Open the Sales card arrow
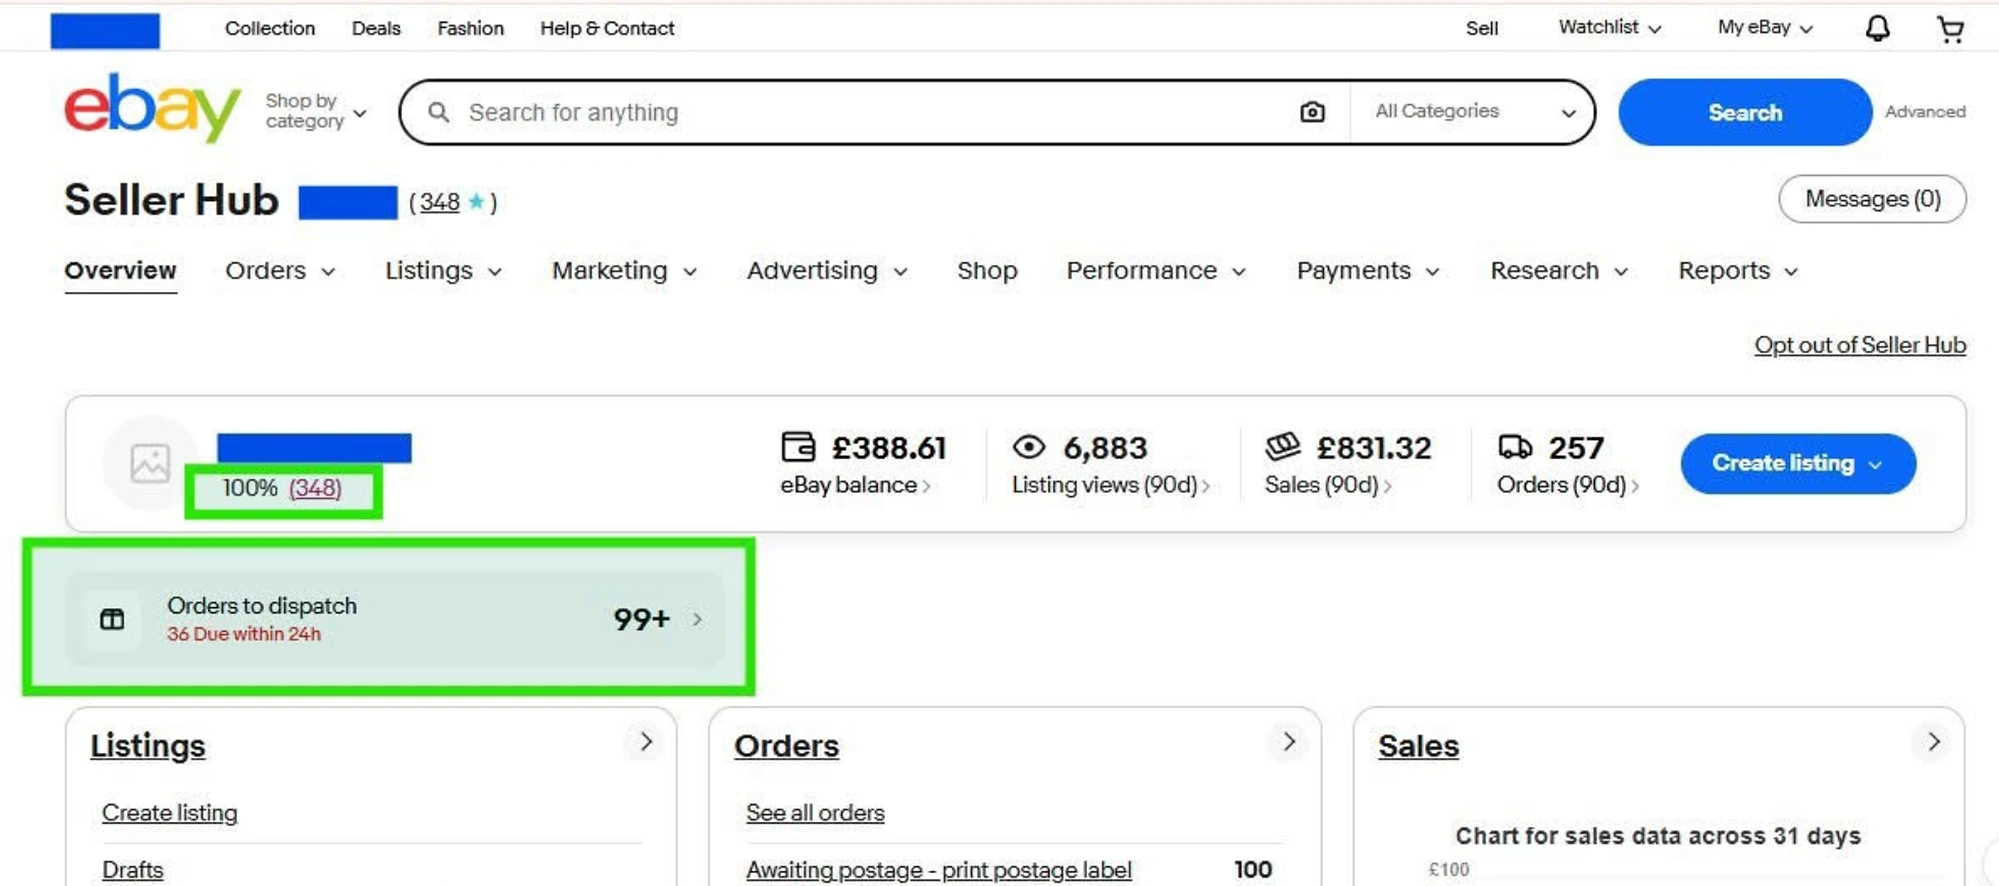Viewport: 1999px width, 886px height. [1933, 742]
